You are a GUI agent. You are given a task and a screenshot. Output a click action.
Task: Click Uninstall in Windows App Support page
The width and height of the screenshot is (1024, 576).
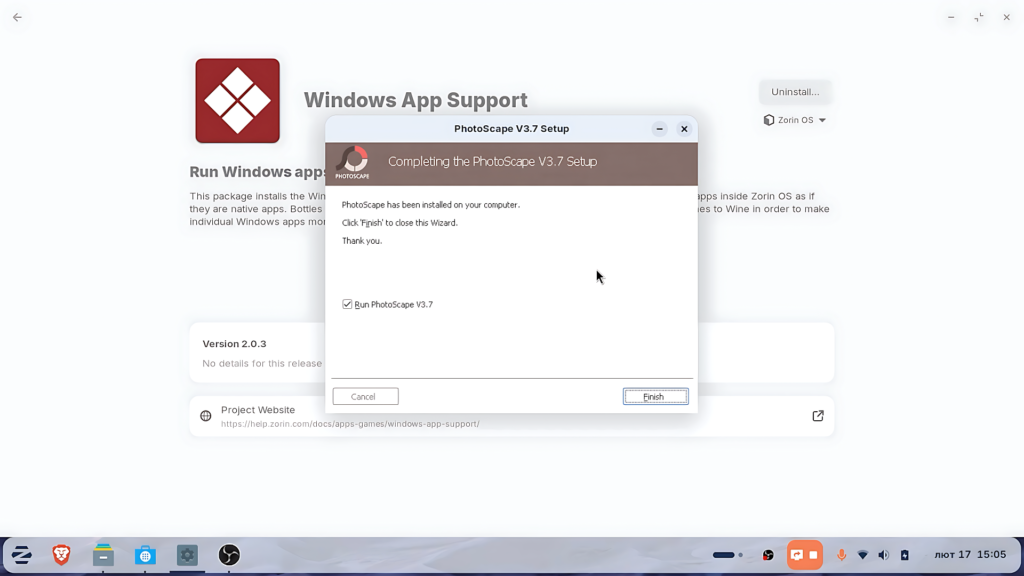[795, 92]
